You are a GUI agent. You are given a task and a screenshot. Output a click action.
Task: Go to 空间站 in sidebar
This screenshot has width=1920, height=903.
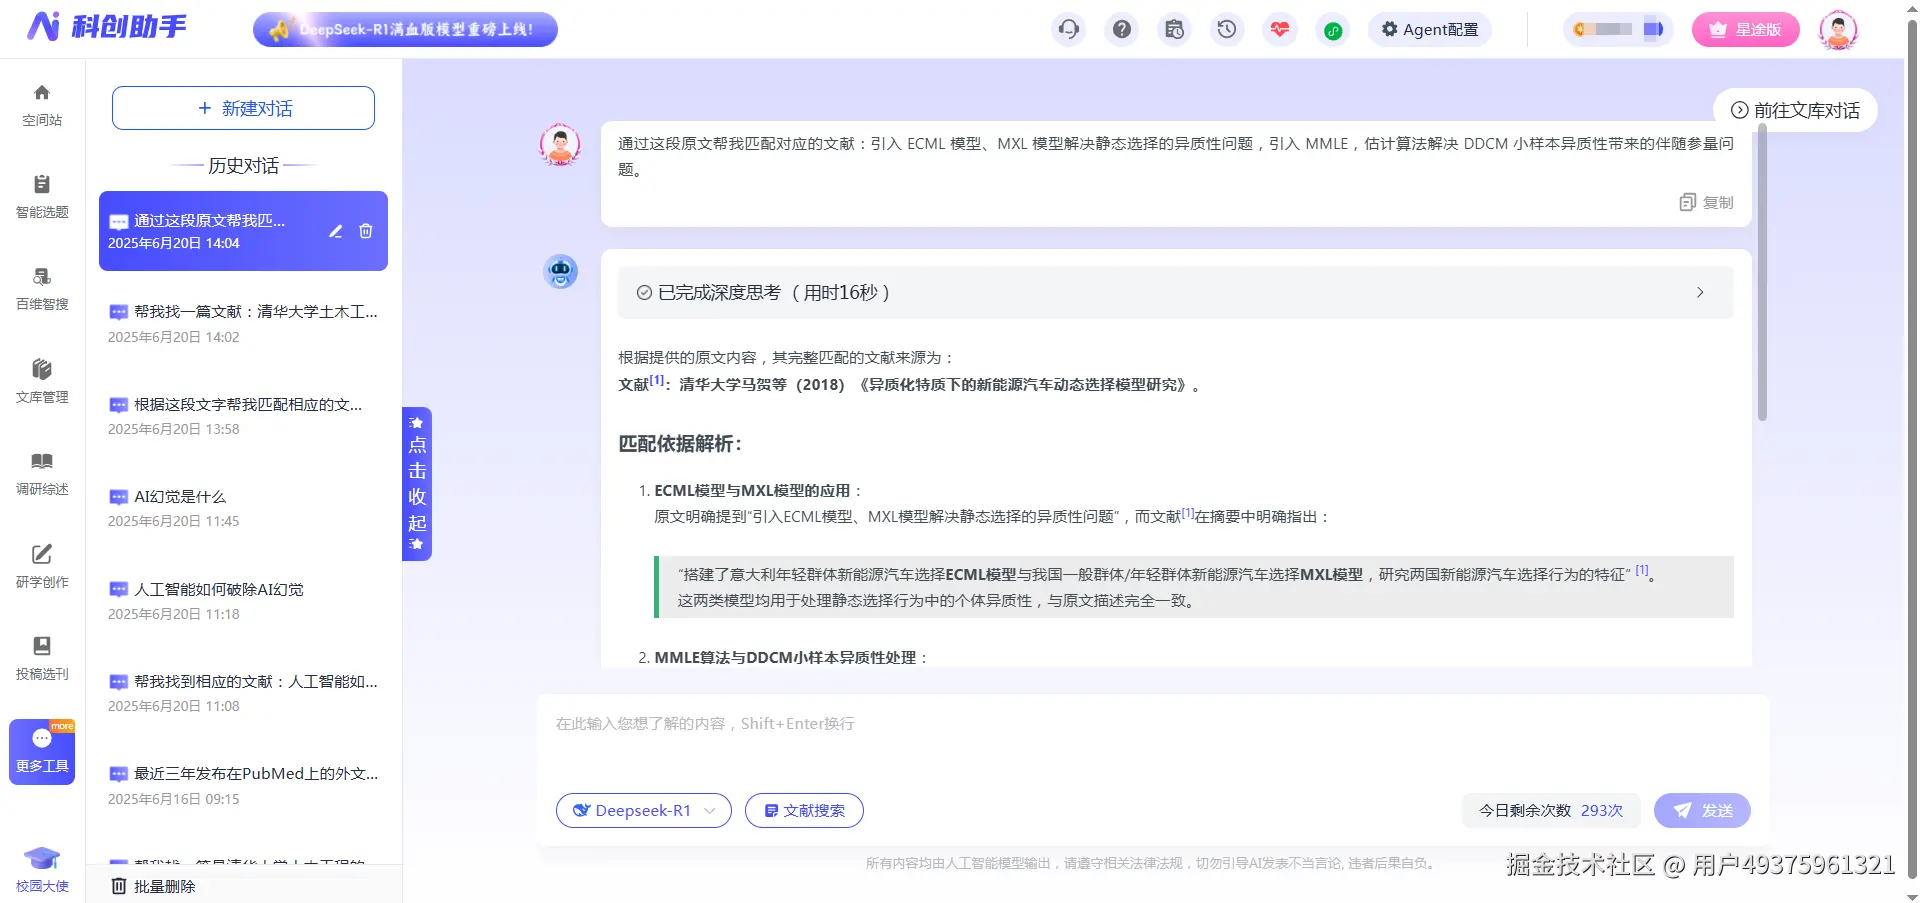coord(42,105)
